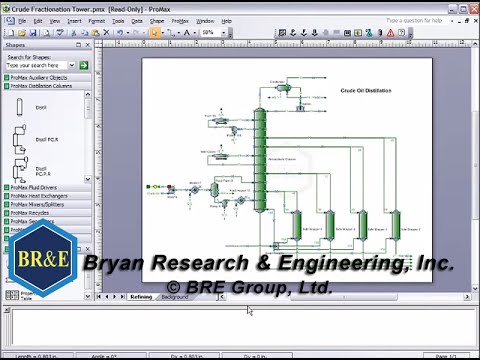Open the ProMax menu
Screen dimensions: 480x360
[x=180, y=21]
